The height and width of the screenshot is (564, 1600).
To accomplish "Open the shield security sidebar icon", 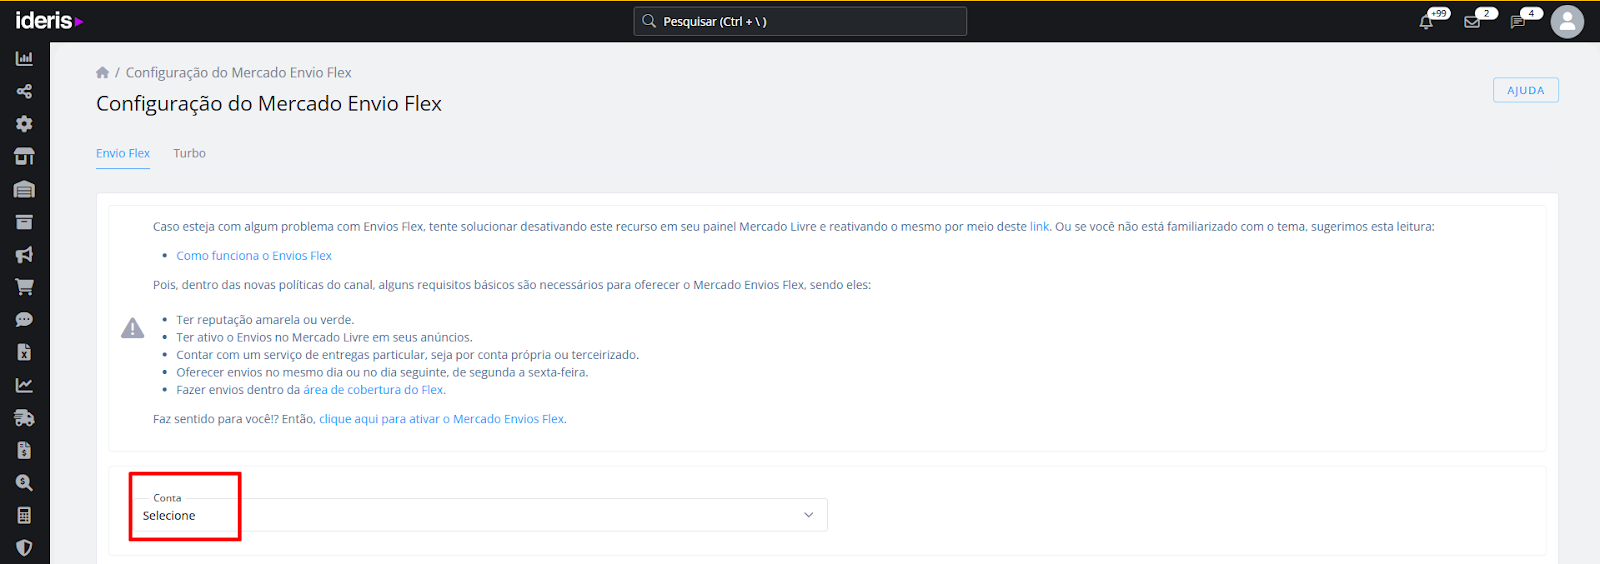I will tap(24, 548).
